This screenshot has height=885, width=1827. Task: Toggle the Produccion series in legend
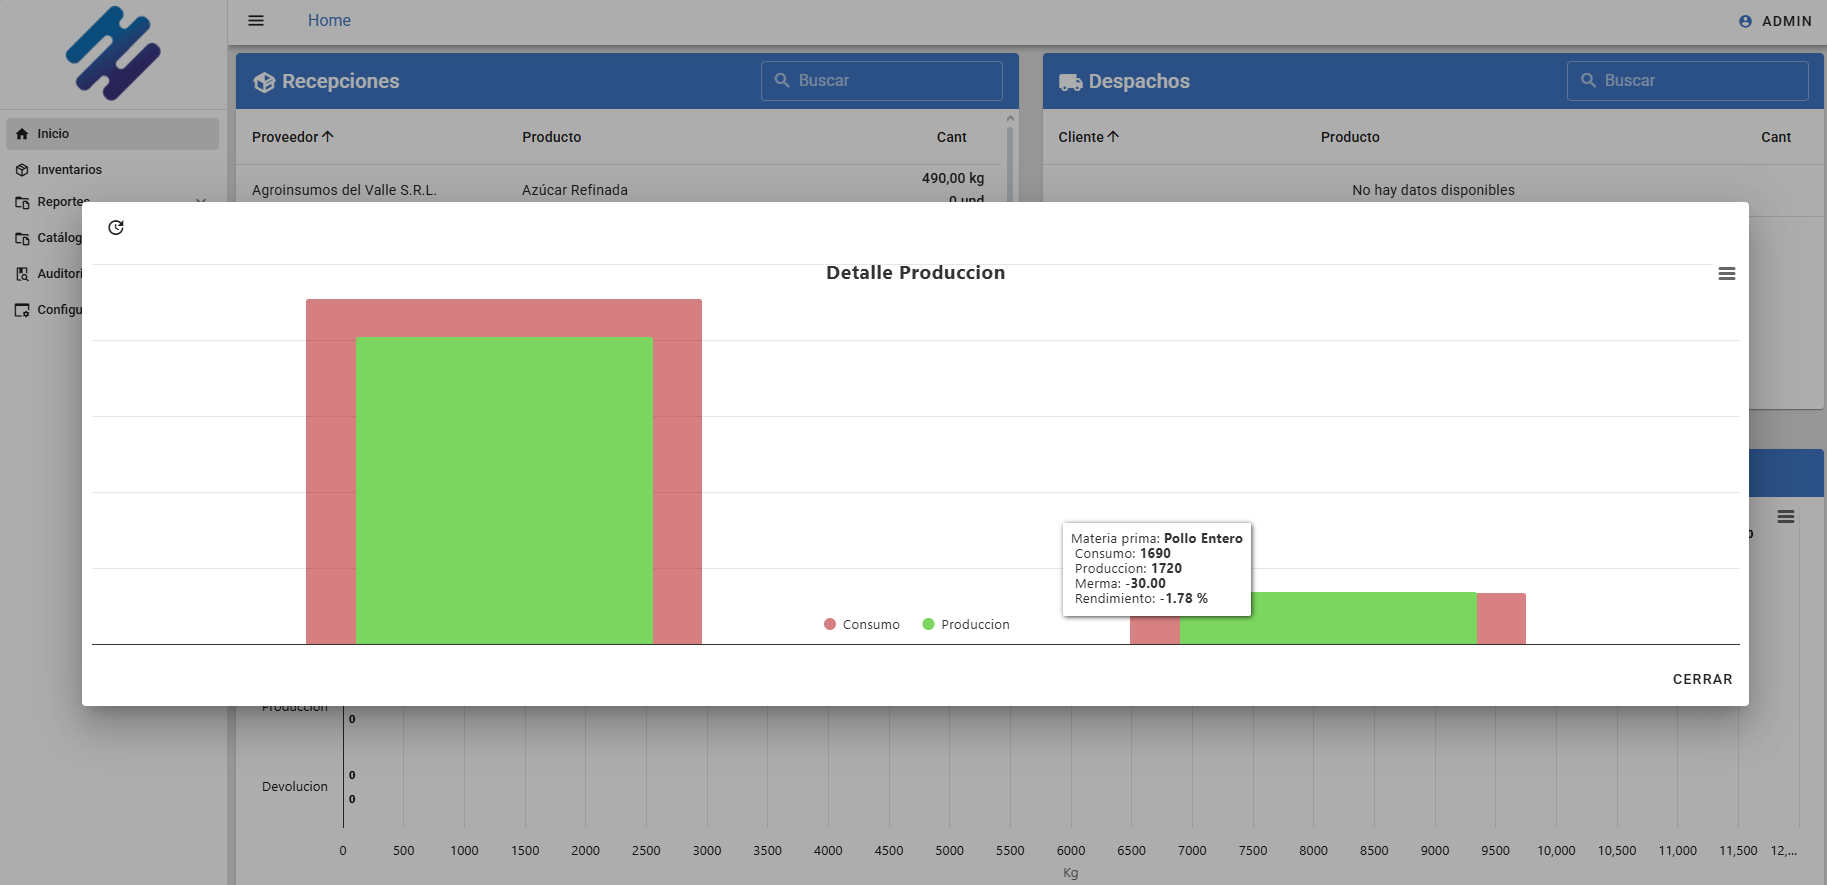pos(966,624)
